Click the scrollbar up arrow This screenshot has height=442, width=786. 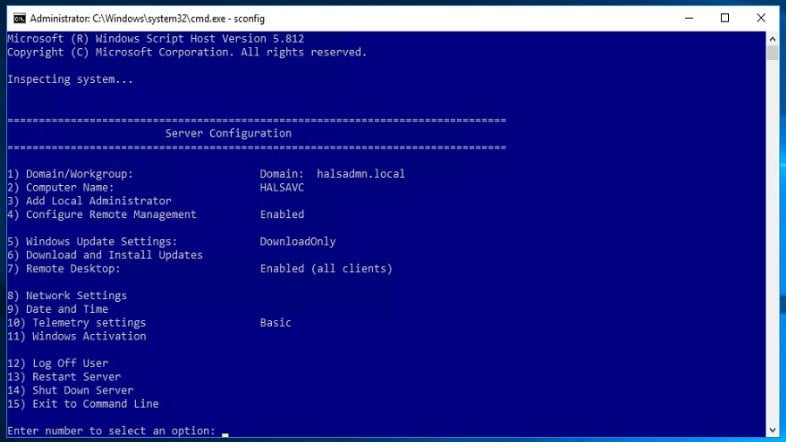(772, 38)
